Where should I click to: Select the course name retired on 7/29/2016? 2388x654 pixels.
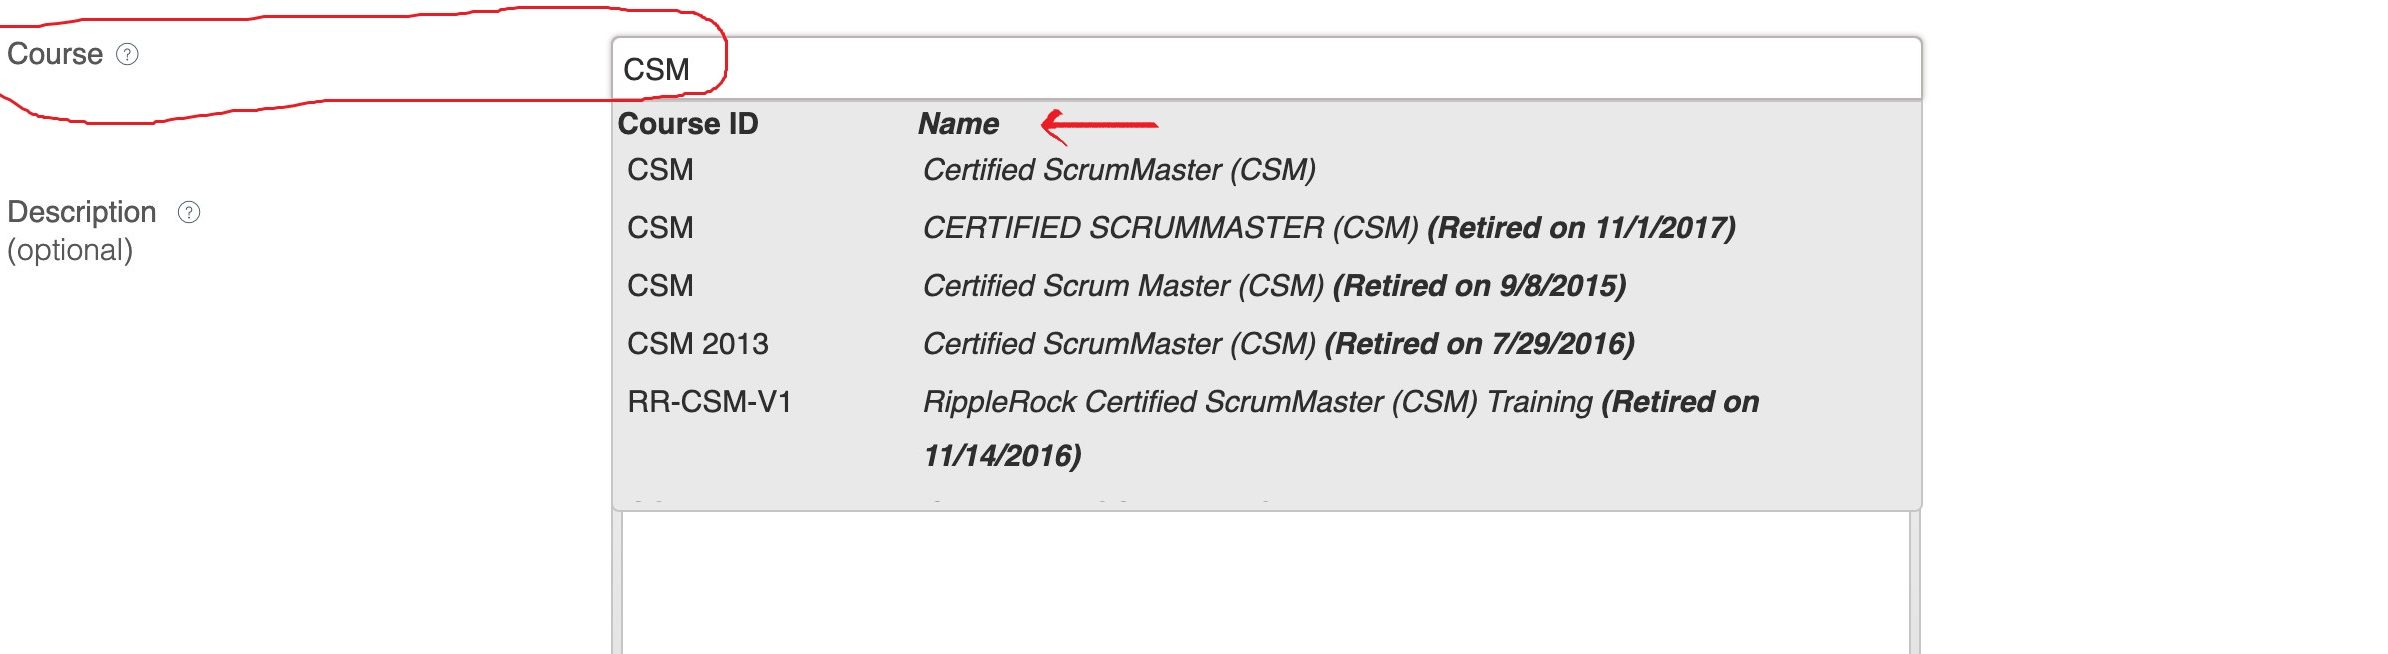[1278, 344]
